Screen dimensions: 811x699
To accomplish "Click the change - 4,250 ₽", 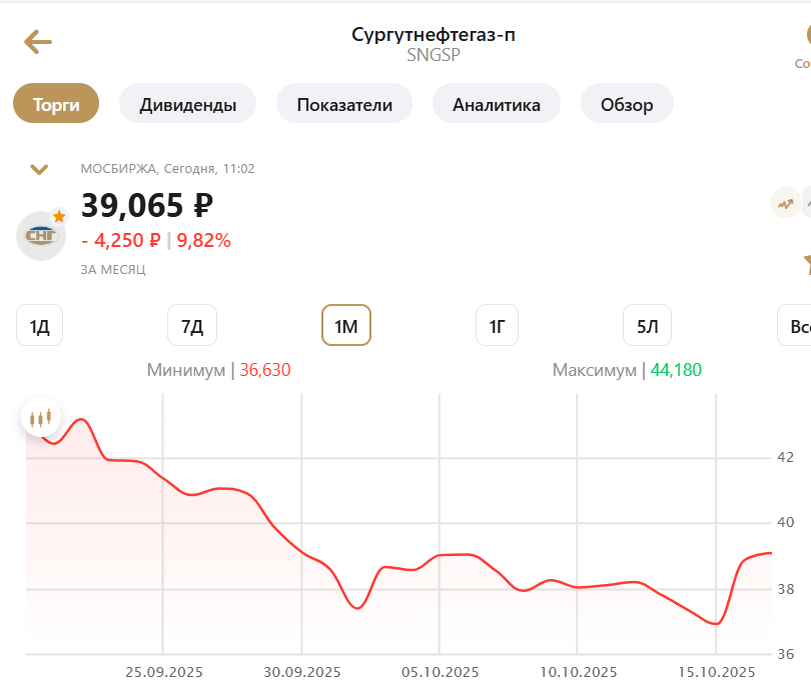I will pyautogui.click(x=121, y=240).
